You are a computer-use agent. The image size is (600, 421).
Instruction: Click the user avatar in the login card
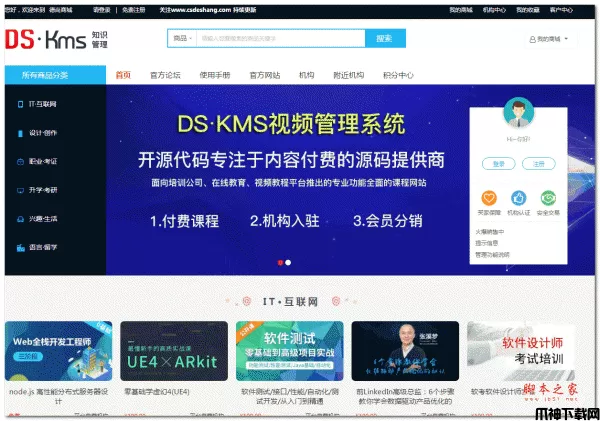518,112
